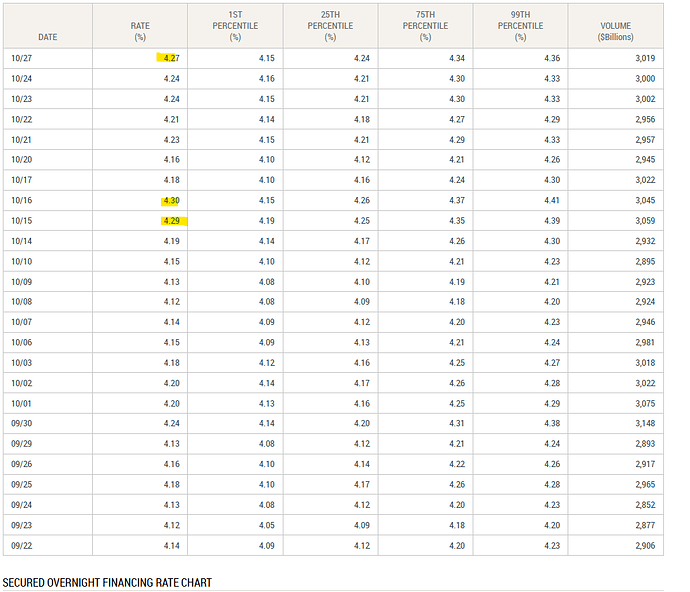The height and width of the screenshot is (592, 690).
Task: Click the highlighted 4.29 rate for 10/15
Action: (x=171, y=220)
